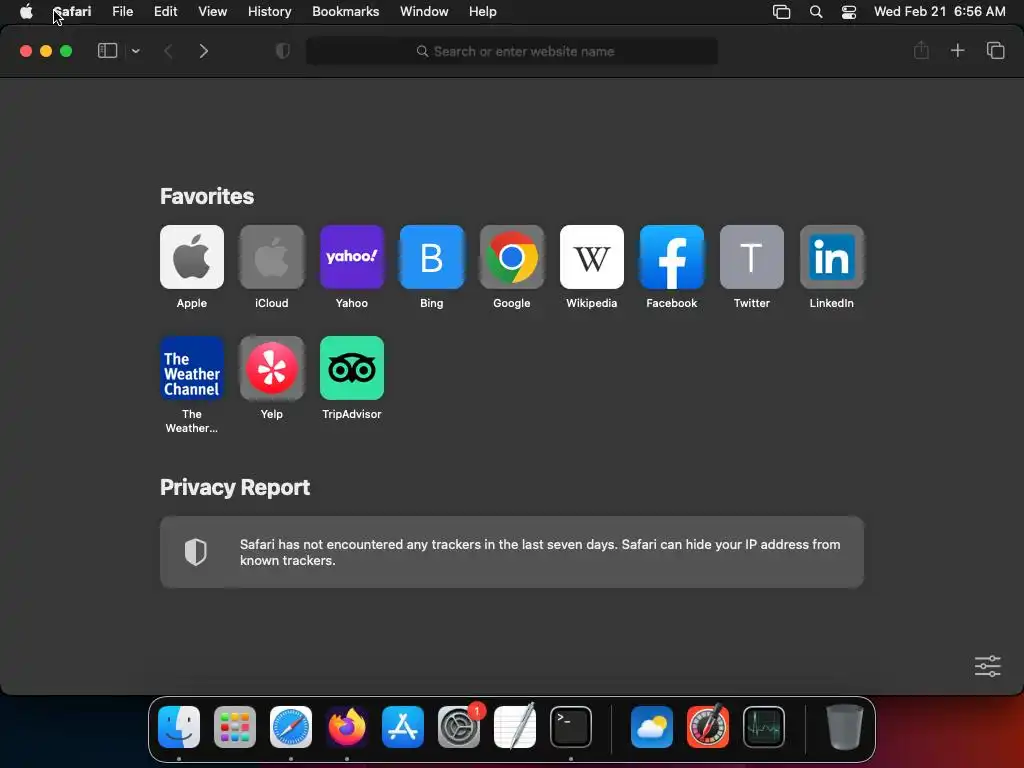Viewport: 1024px width, 768px height.
Task: Open the Trash from the Dock
Action: coord(844,727)
